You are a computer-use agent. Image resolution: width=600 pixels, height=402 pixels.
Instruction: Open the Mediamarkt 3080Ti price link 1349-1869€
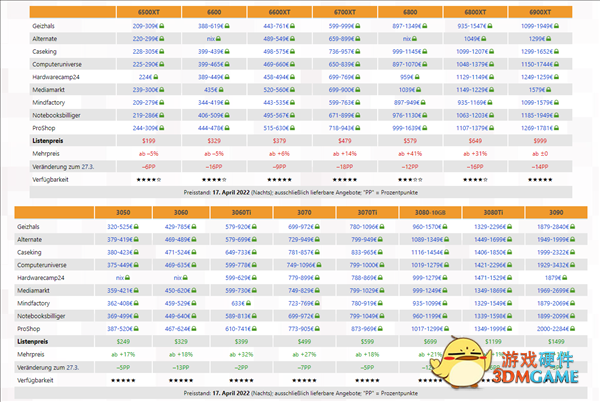click(491, 290)
